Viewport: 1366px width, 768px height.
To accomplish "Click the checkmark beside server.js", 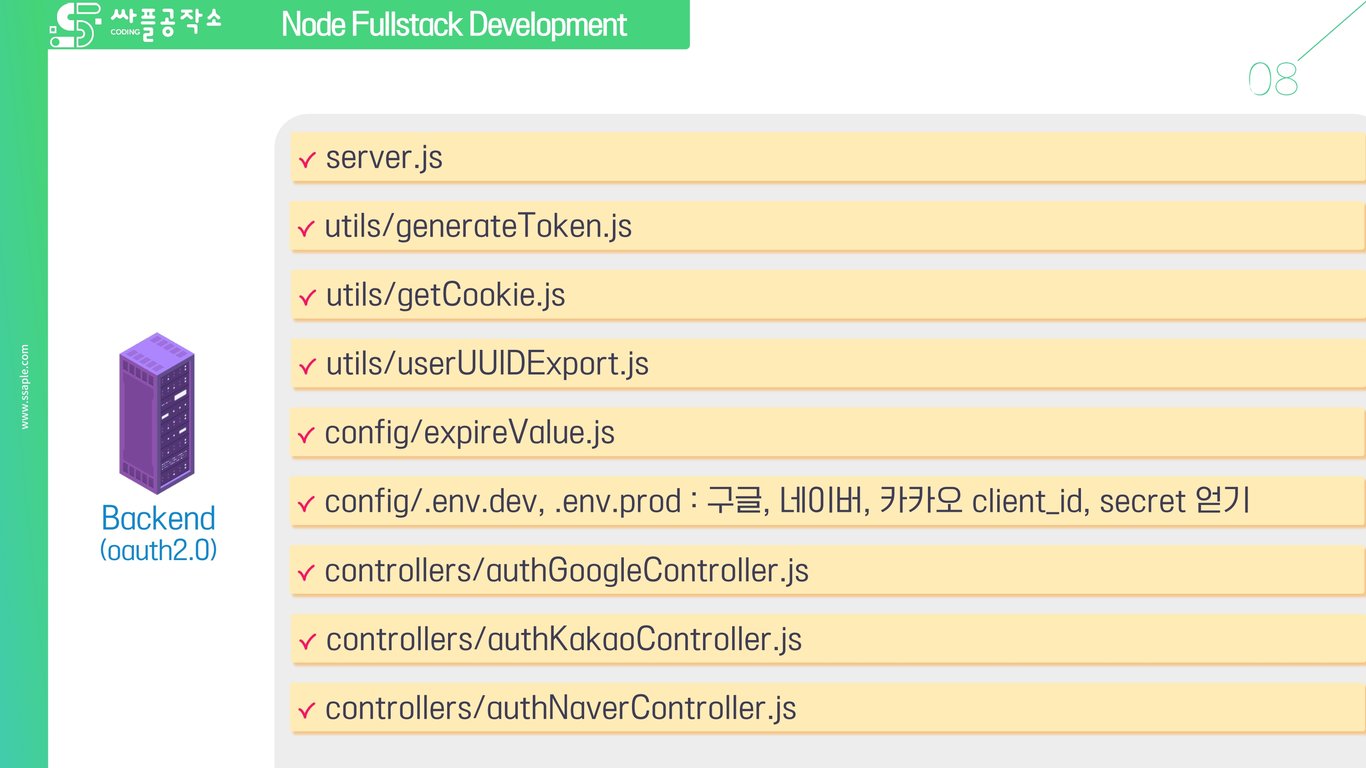I will [307, 160].
